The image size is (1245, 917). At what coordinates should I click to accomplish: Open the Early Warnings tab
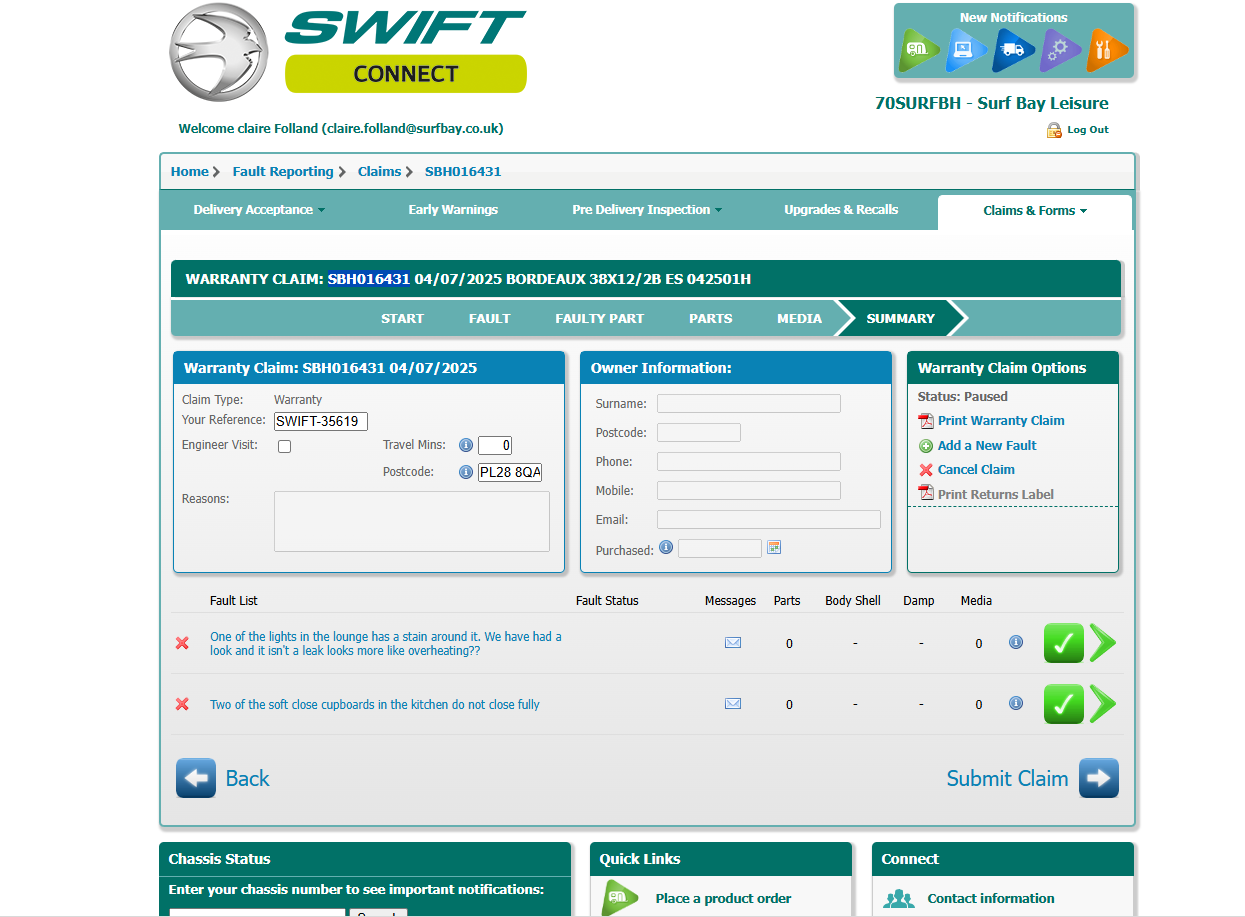453,210
